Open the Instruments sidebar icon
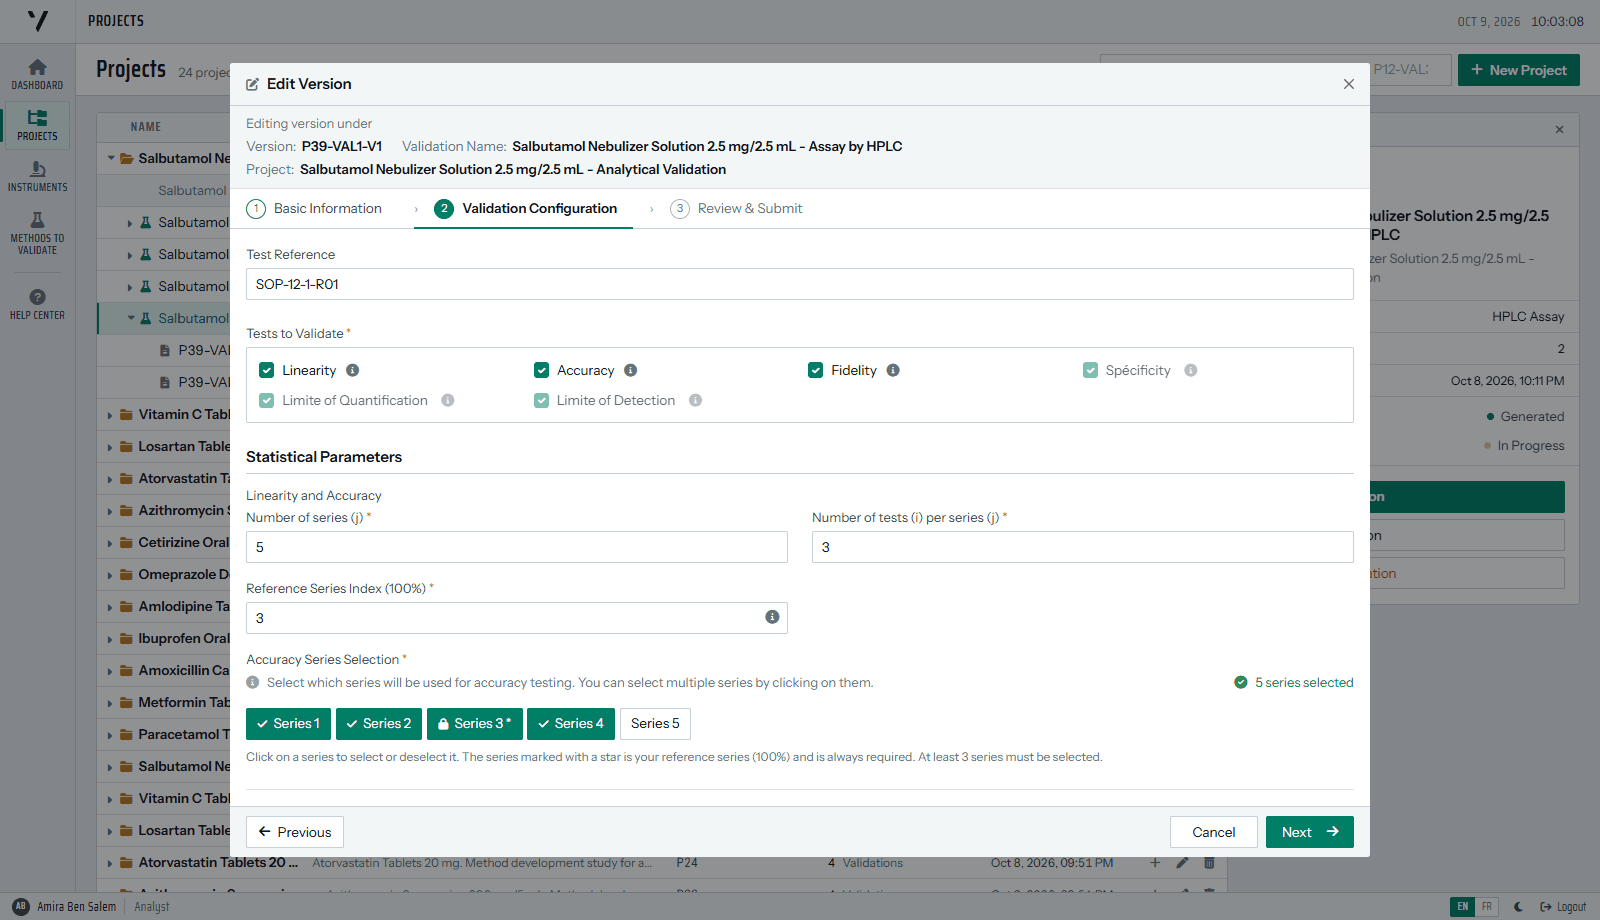The image size is (1600, 920). click(37, 176)
